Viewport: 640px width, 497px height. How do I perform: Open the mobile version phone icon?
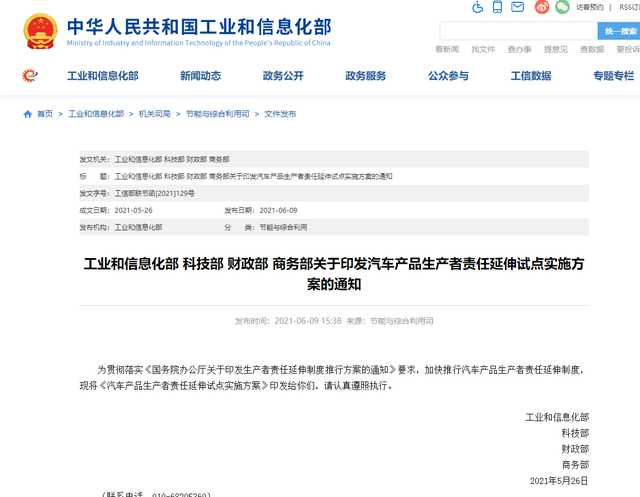(497, 7)
